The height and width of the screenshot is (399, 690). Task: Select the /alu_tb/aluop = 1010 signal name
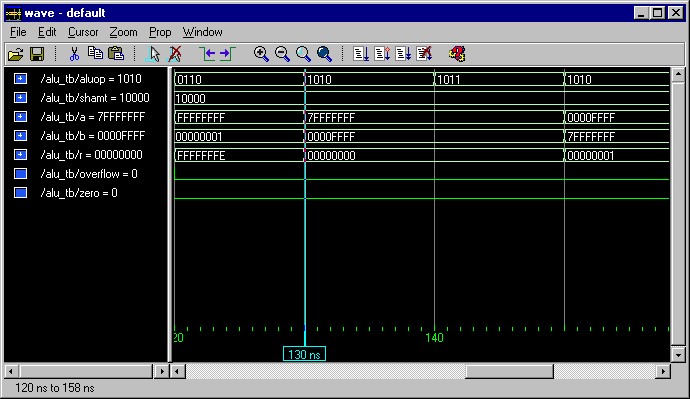point(91,79)
